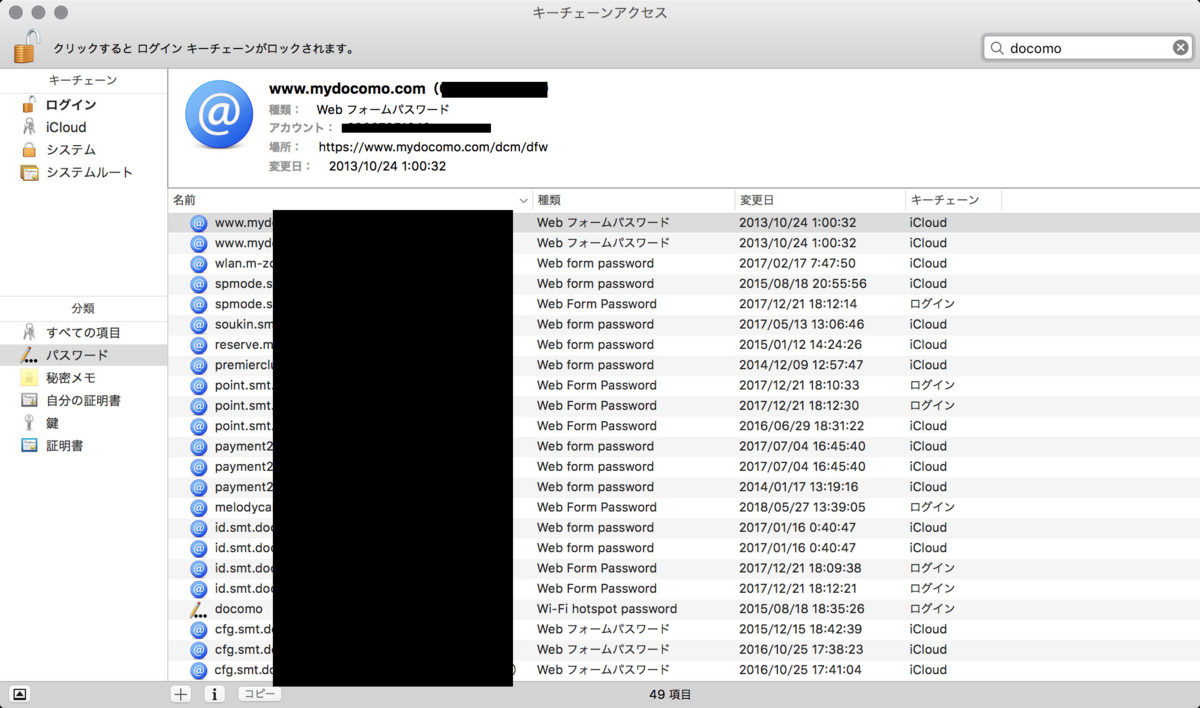The image size is (1200, 708).
Task: Select the システムルート keychain
Action: [x=89, y=172]
